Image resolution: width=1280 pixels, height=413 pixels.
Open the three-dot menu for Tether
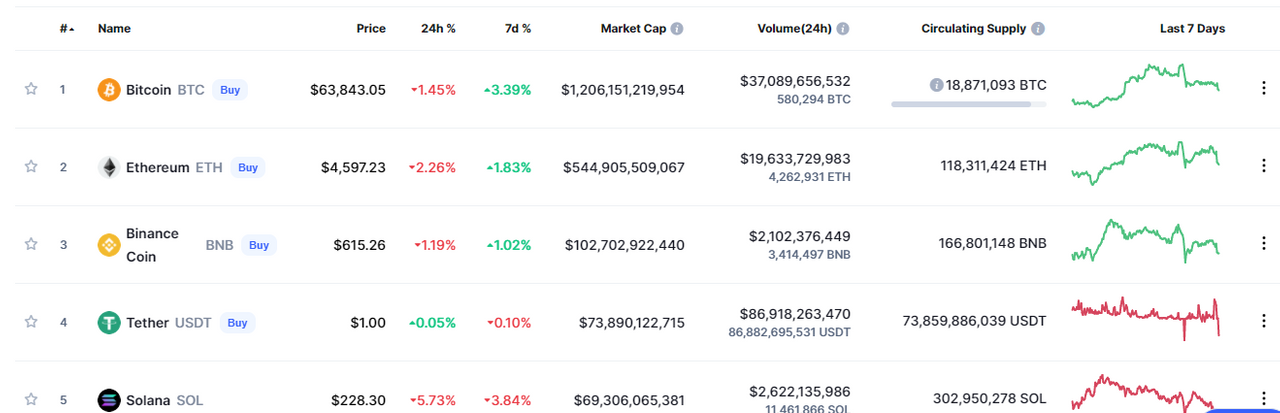pos(1263,321)
